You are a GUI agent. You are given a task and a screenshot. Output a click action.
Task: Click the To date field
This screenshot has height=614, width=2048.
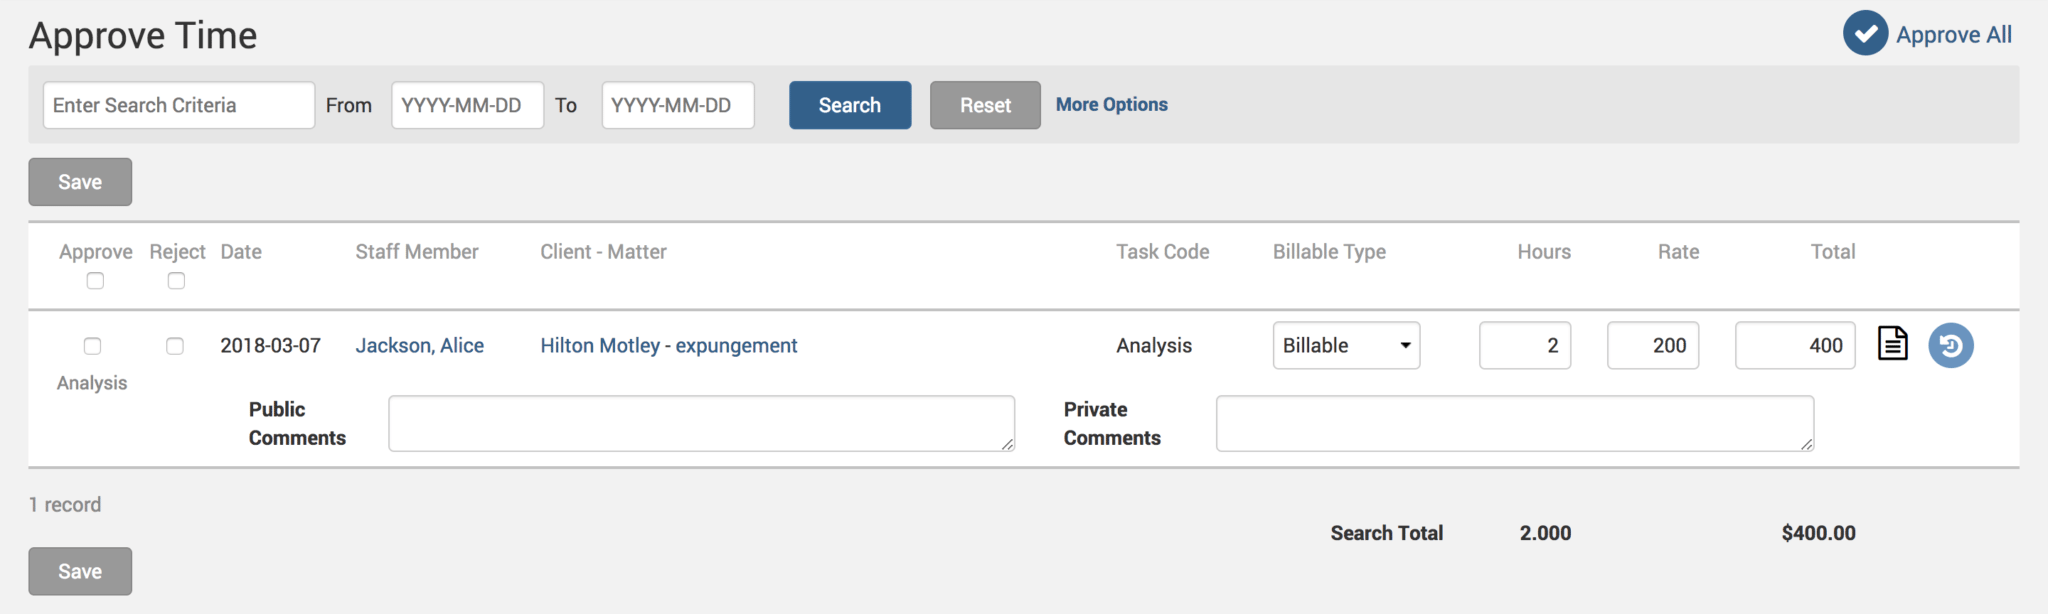click(677, 105)
